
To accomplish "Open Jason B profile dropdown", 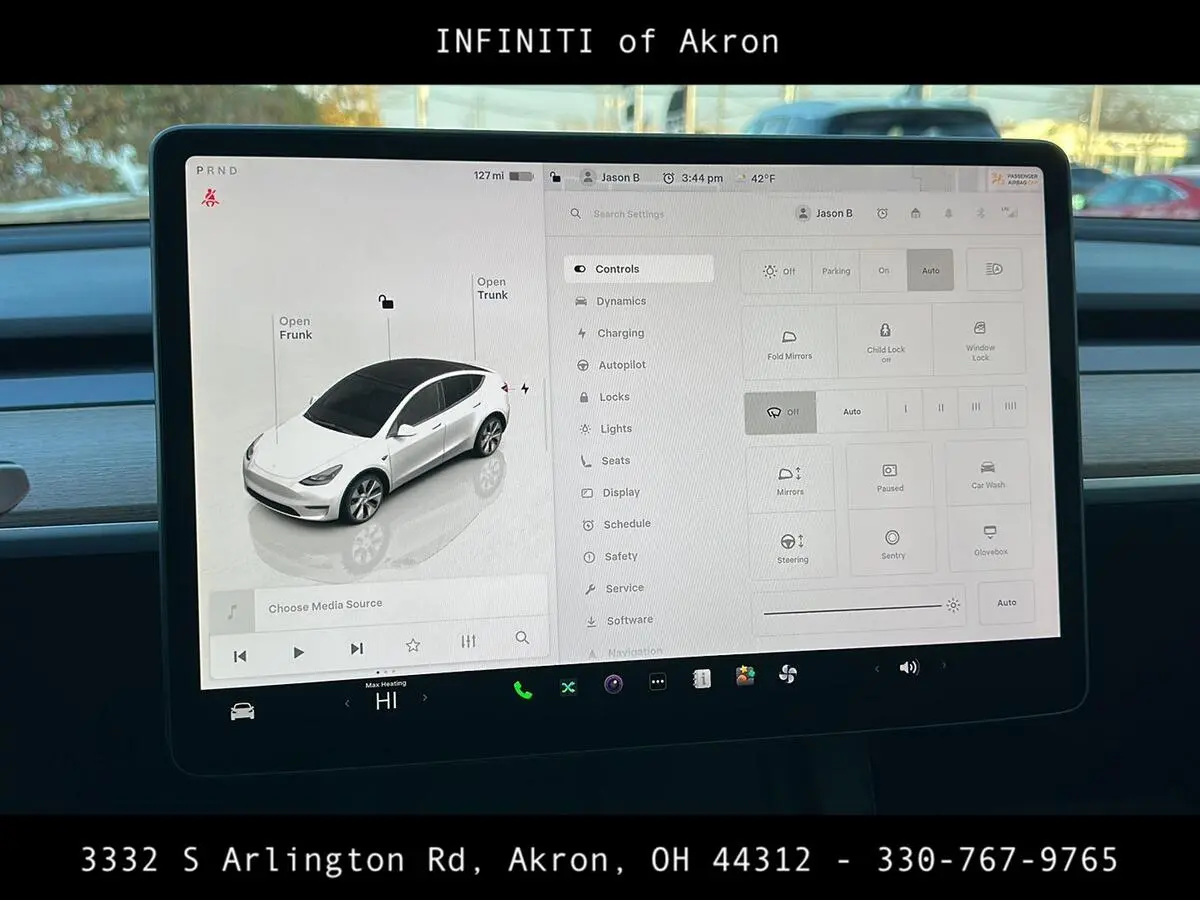I will click(x=825, y=213).
